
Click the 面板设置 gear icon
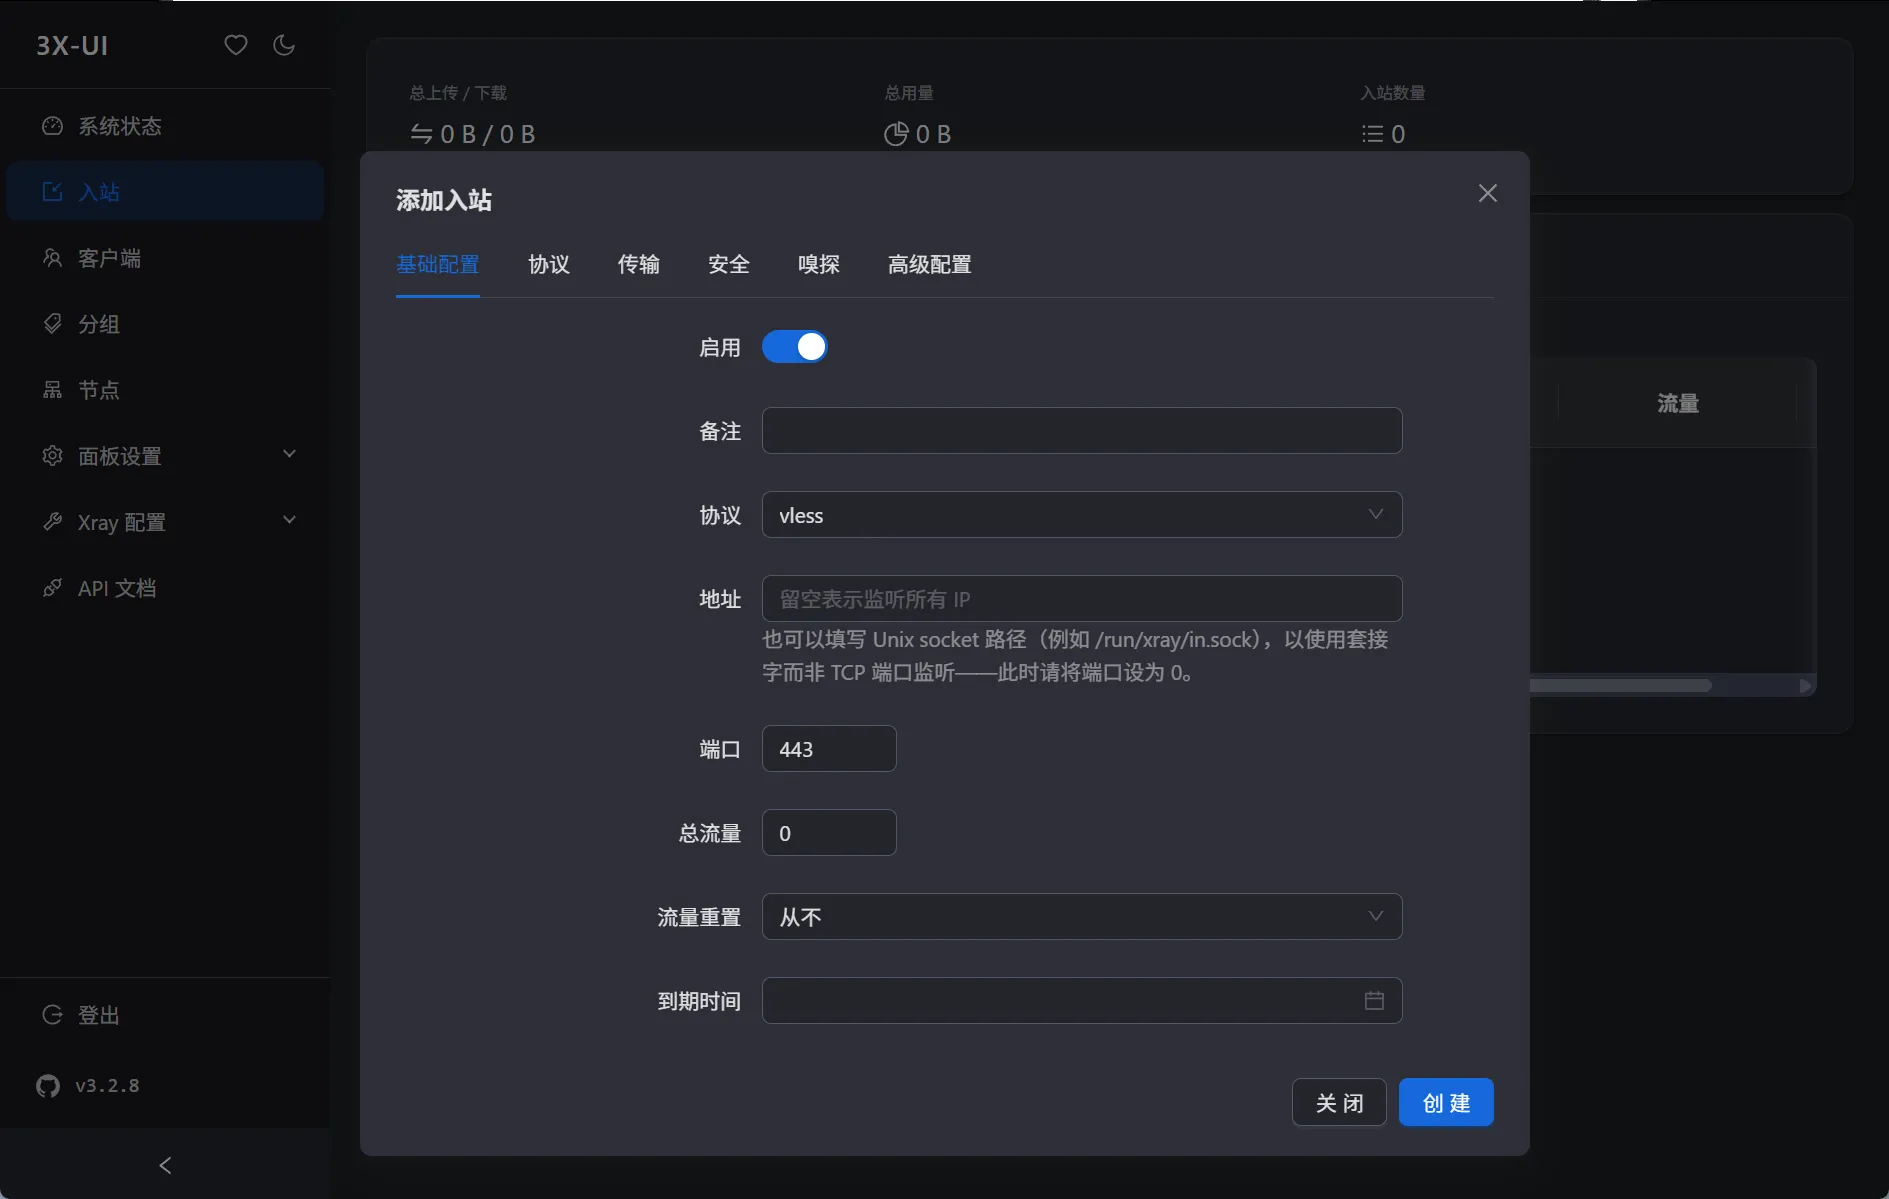coord(52,456)
